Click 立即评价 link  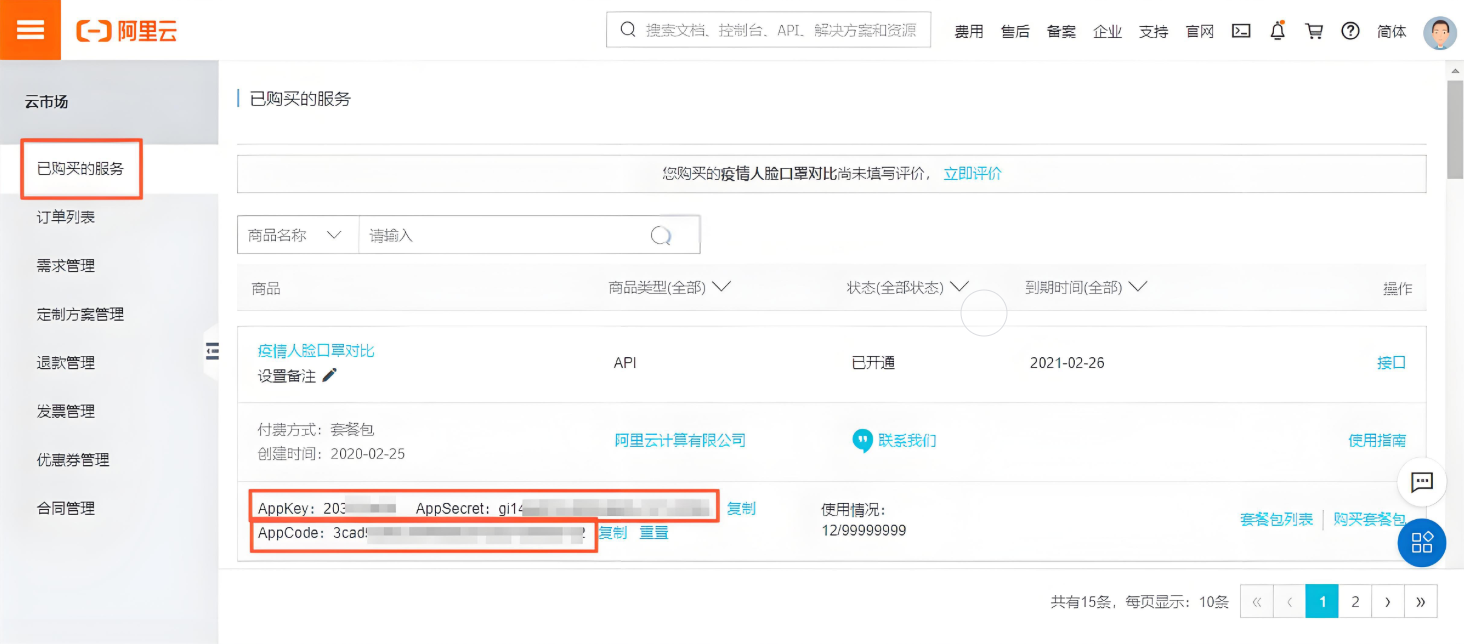973,173
